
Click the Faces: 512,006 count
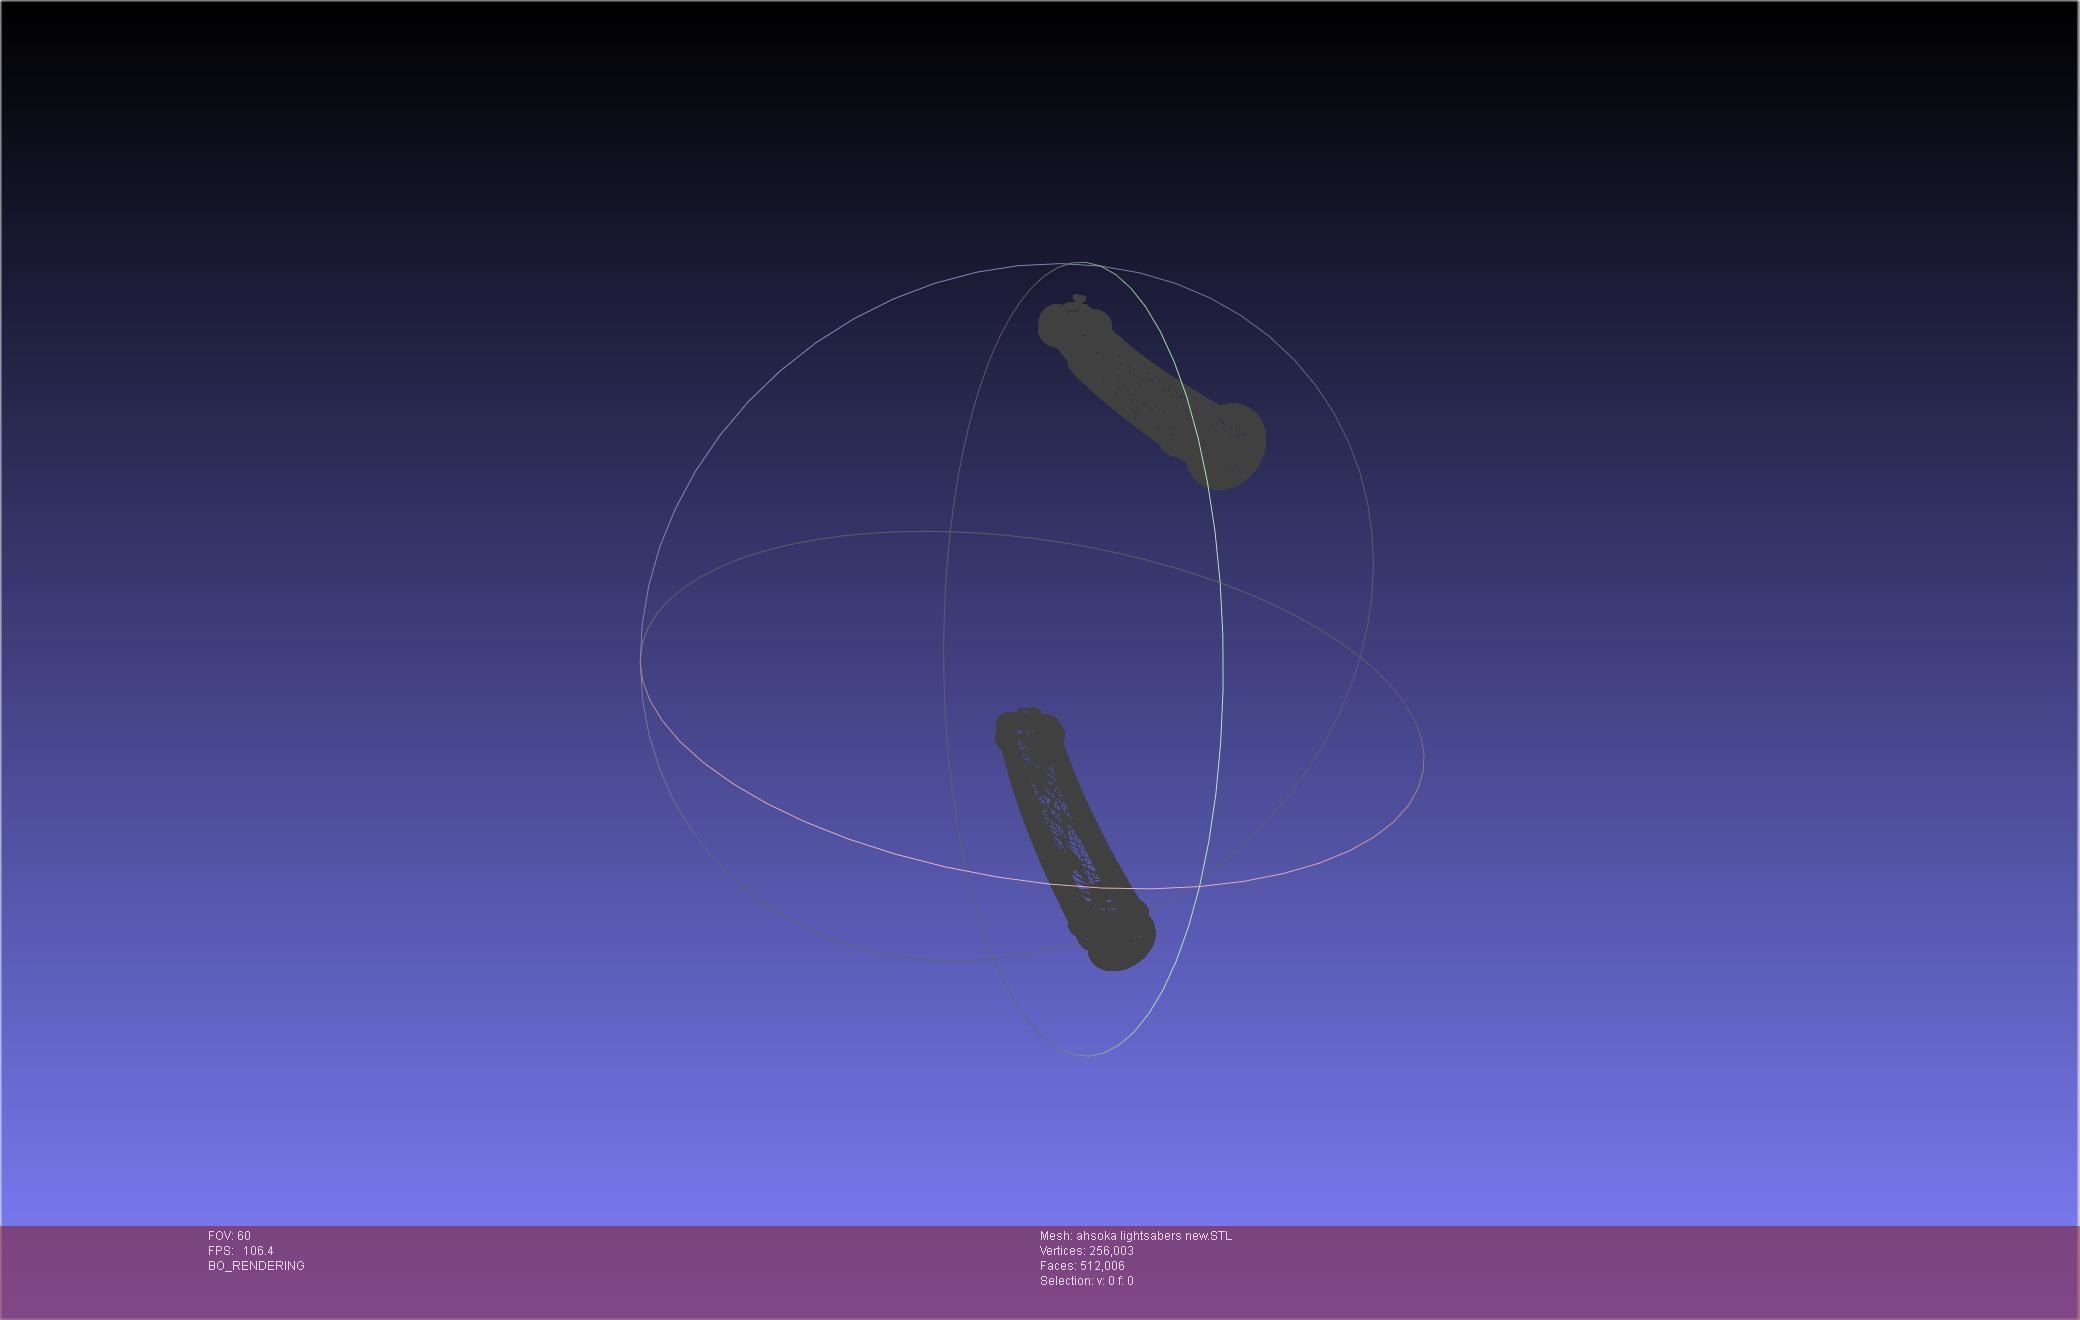pos(1082,1266)
